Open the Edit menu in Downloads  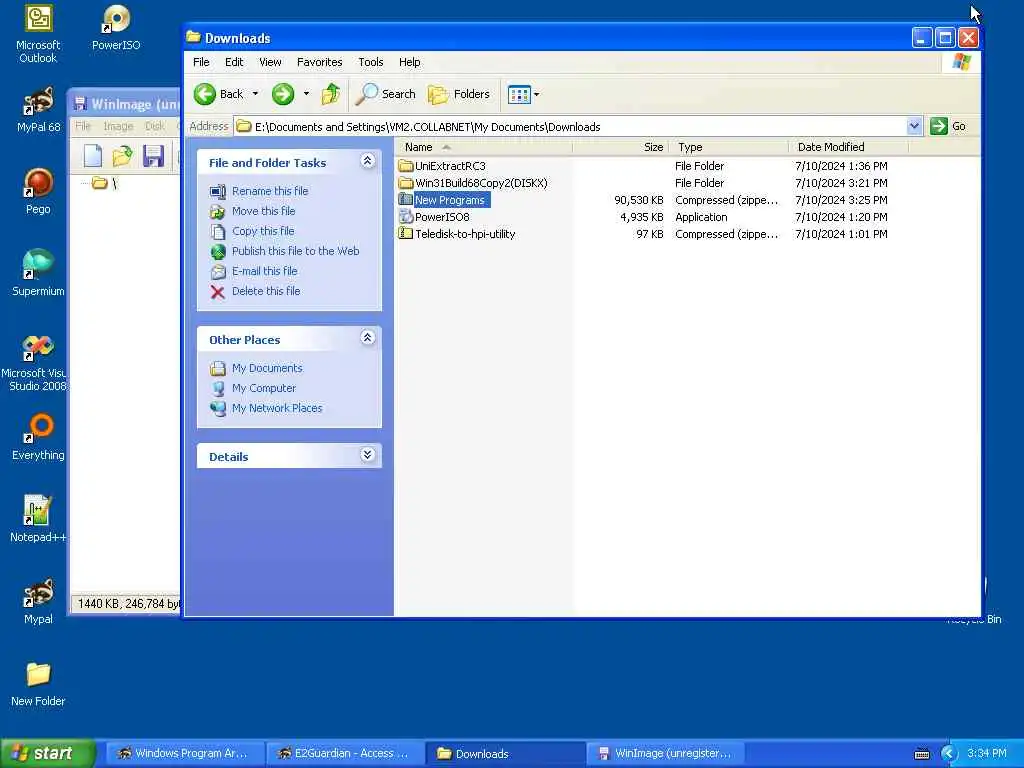click(x=234, y=62)
